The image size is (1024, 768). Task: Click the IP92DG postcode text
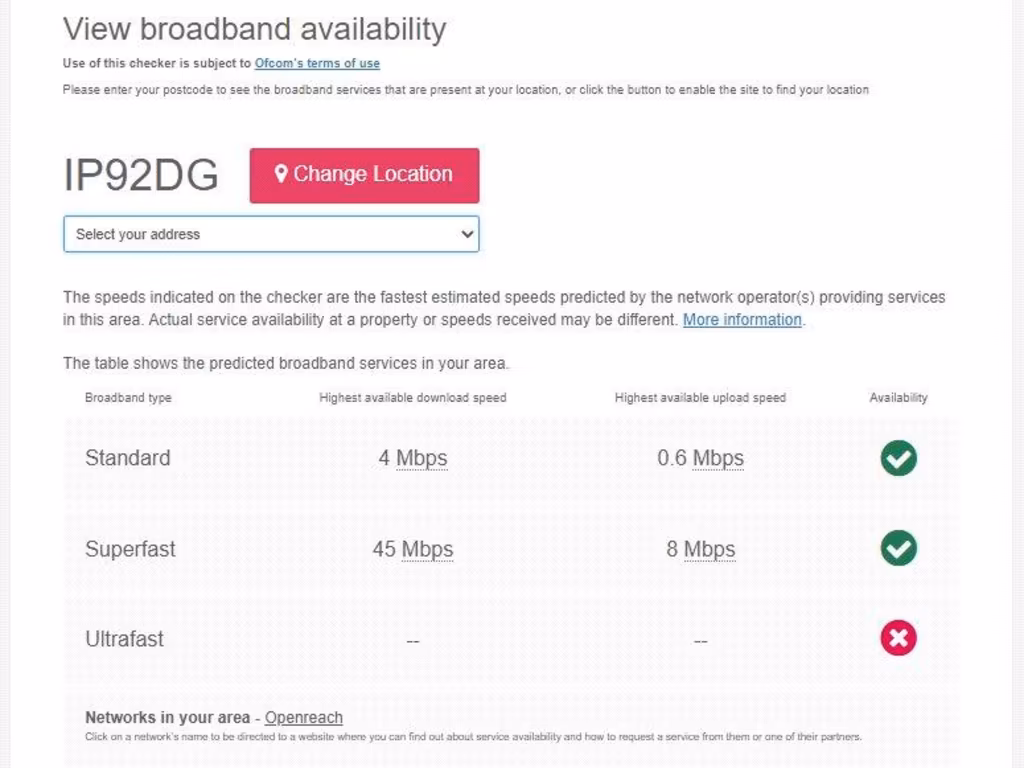pyautogui.click(x=141, y=175)
